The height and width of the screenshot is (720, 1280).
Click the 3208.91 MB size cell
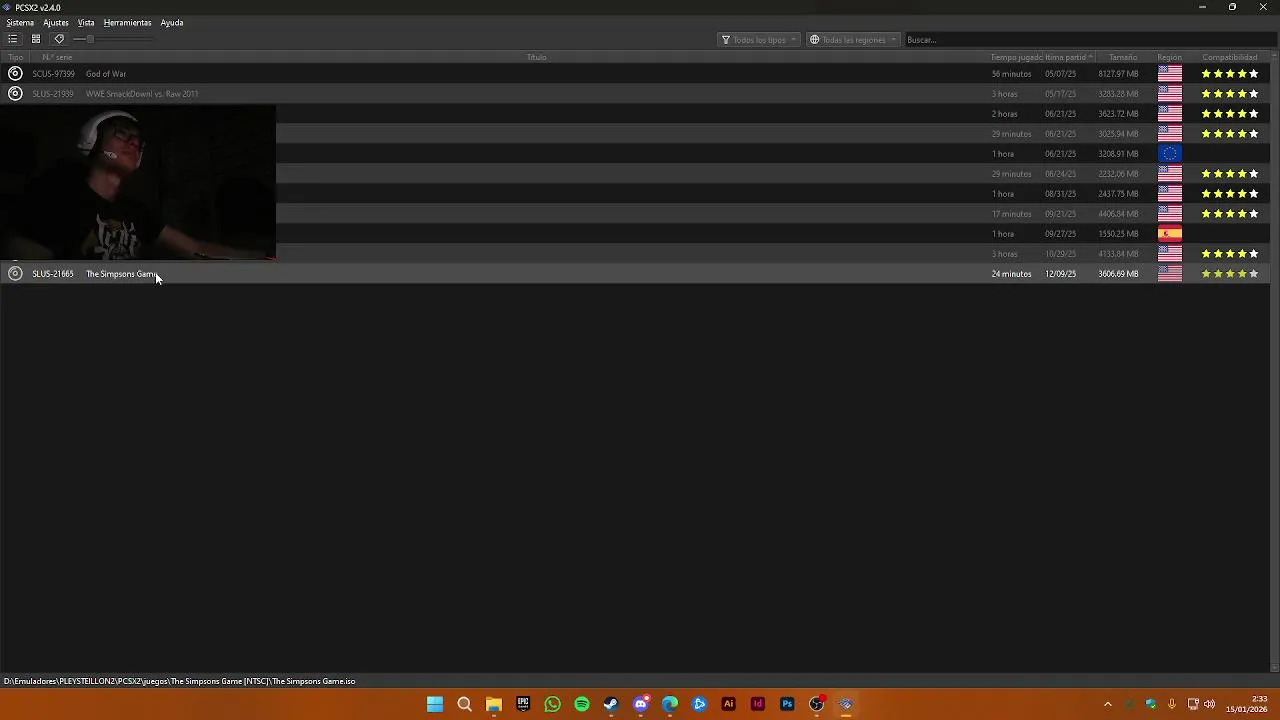point(1118,154)
